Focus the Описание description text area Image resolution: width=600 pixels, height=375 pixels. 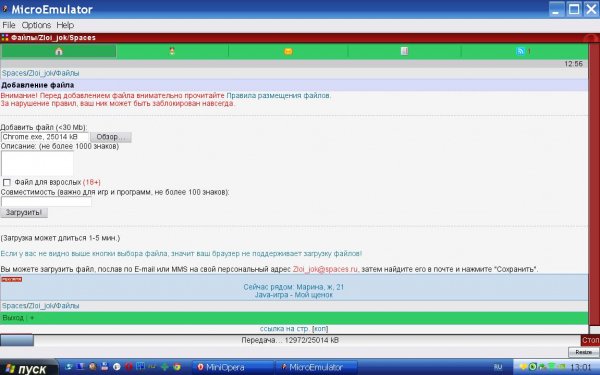pyautogui.click(x=37, y=163)
